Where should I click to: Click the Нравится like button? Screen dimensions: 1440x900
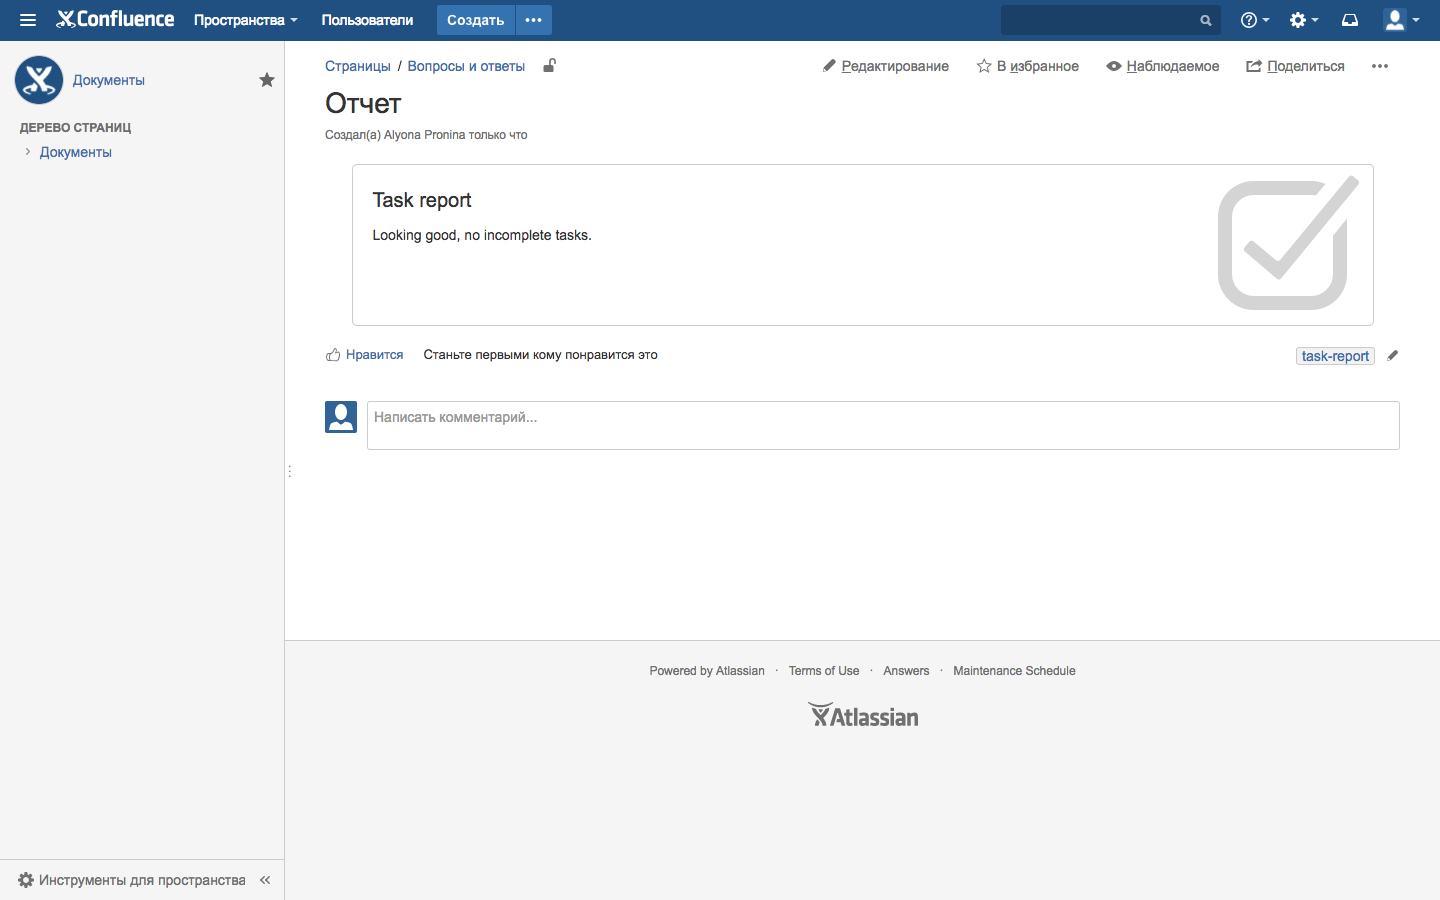pos(365,355)
